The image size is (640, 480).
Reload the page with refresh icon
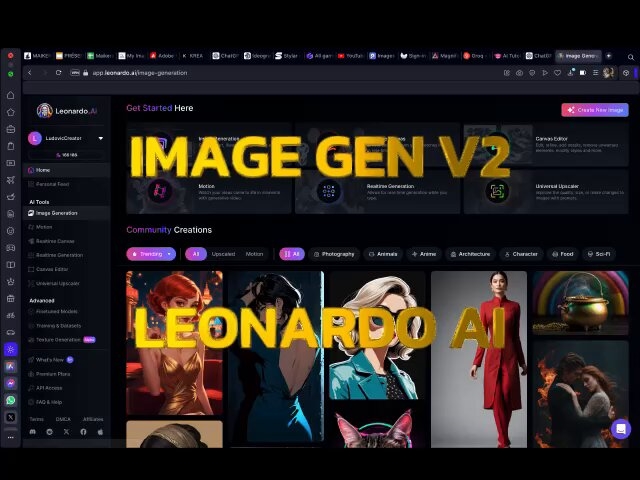(58, 73)
